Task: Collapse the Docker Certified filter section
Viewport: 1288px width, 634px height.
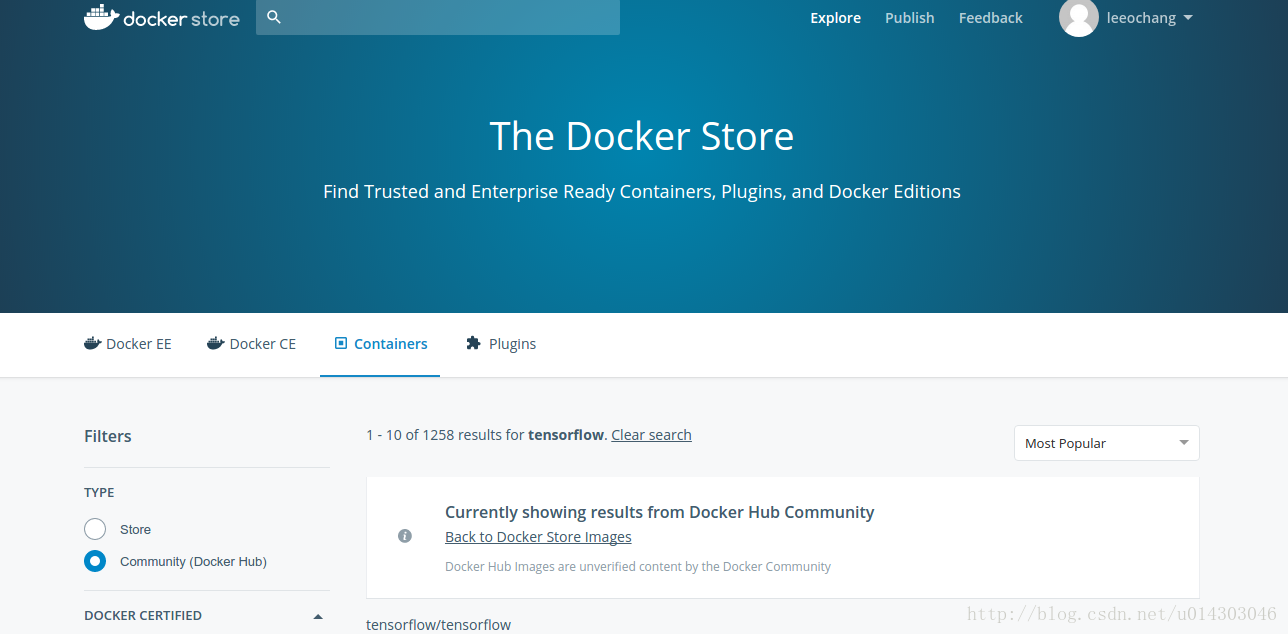Action: coord(318,616)
